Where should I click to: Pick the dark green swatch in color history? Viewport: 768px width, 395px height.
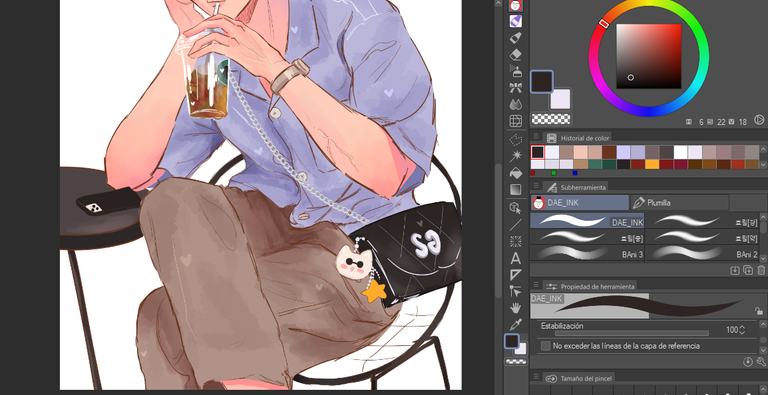click(x=609, y=164)
